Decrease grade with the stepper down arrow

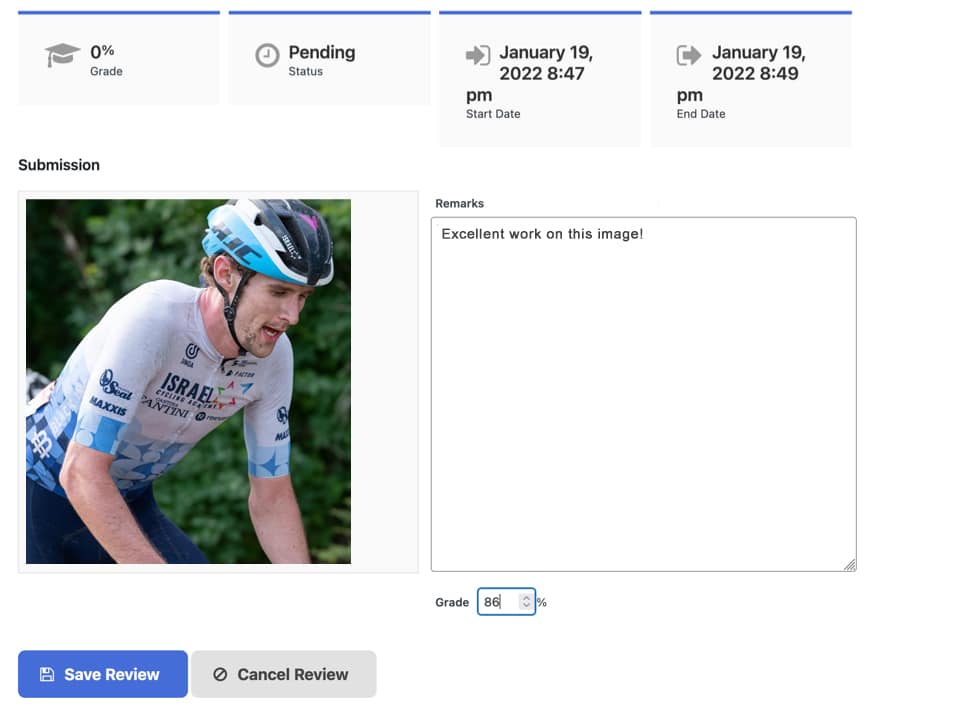[x=526, y=606]
